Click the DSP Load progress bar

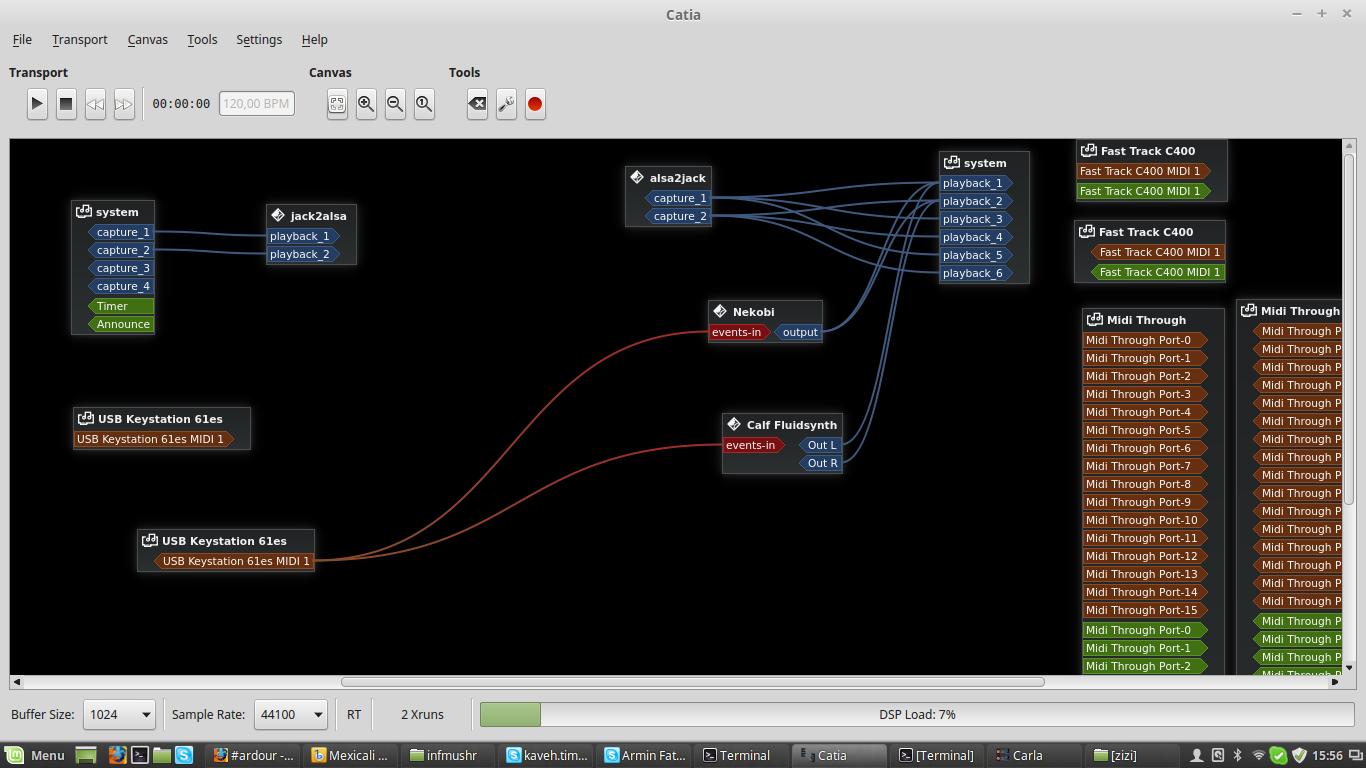(x=917, y=714)
